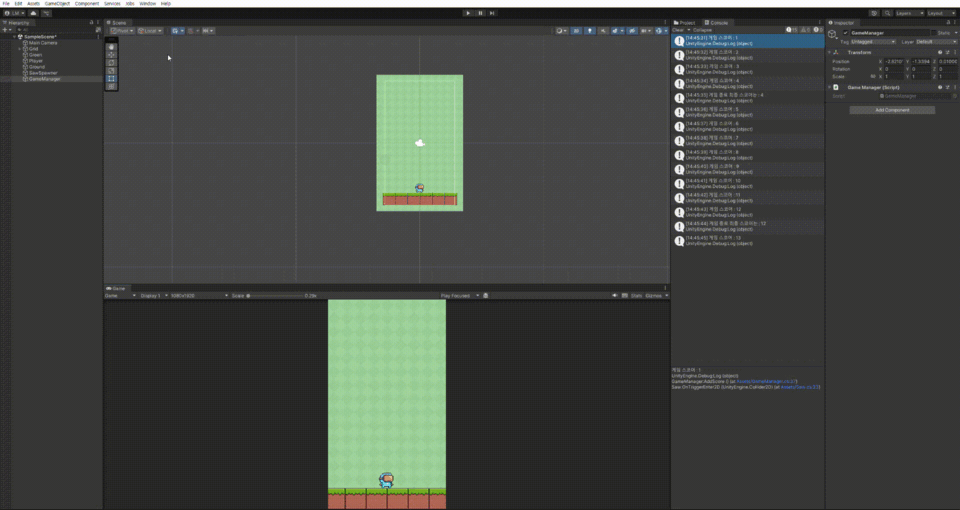Screen dimensions: 960x510
Task: Open the account dropdown in top toolbar
Action: point(14,13)
